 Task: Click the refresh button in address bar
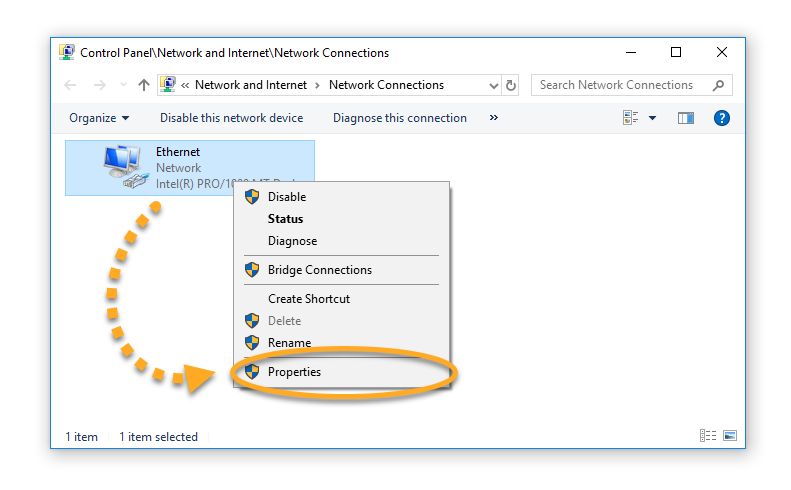pyautogui.click(x=512, y=86)
